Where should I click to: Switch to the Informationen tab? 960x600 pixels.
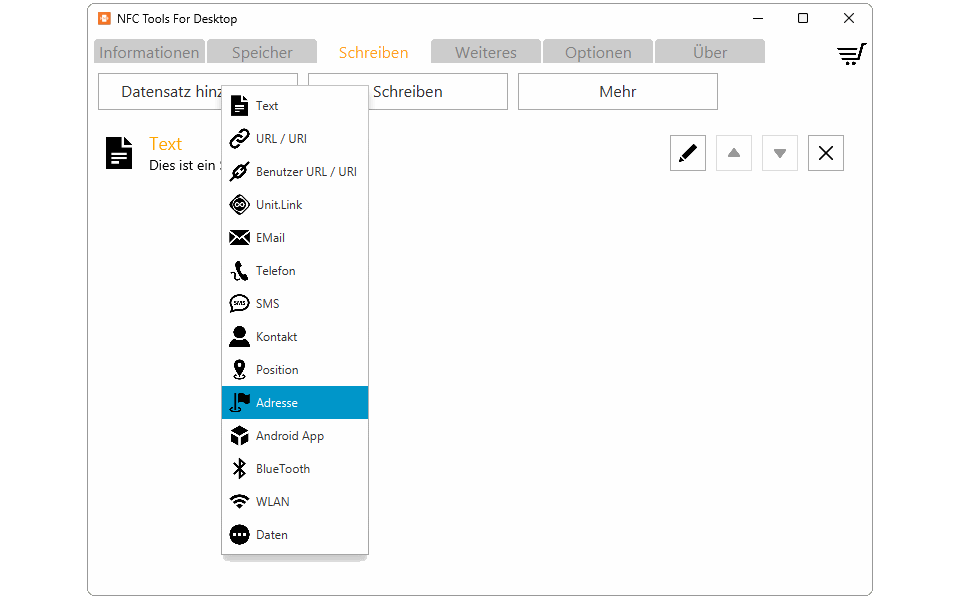click(x=149, y=53)
